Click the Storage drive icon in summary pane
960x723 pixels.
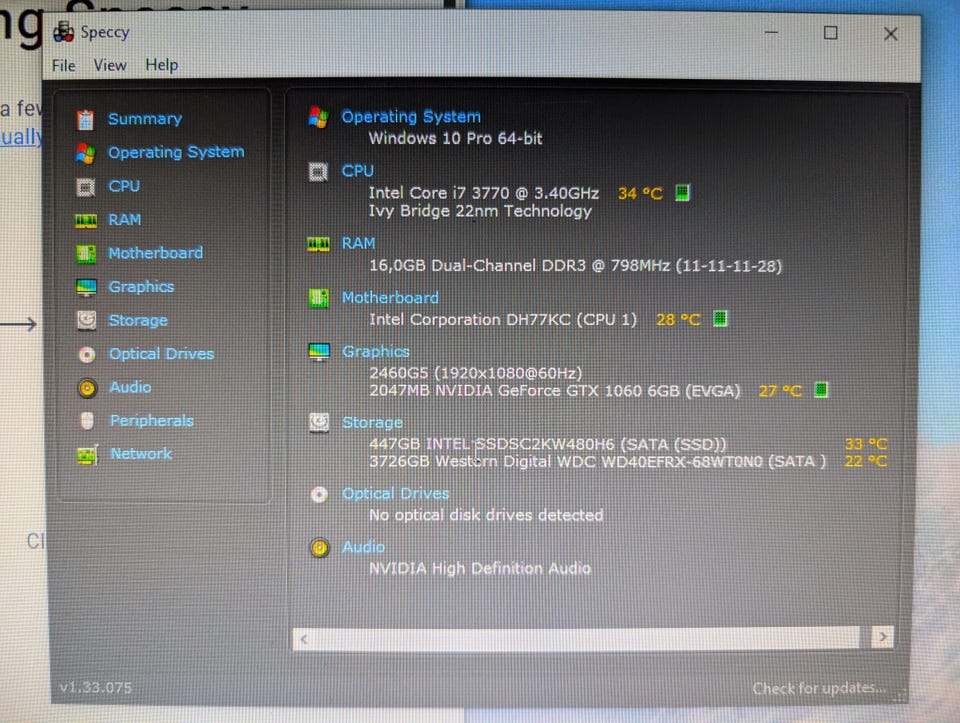319,422
